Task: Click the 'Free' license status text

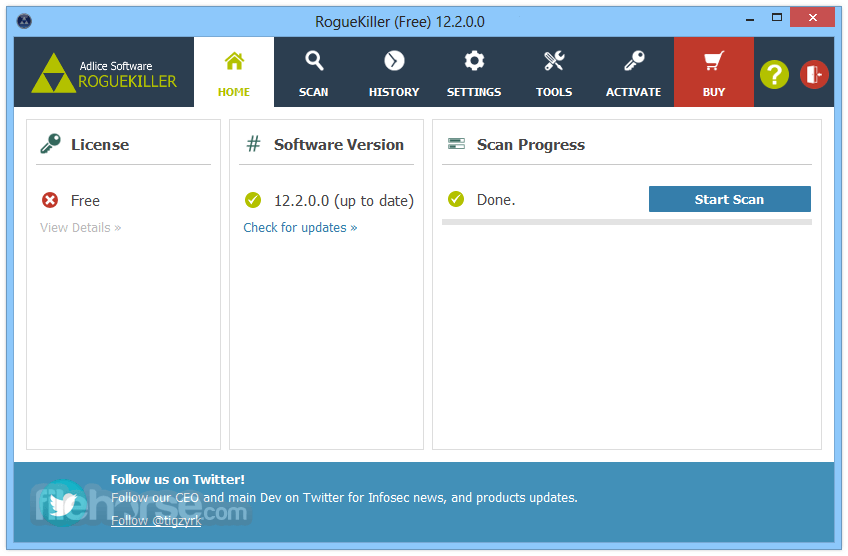Action: pos(85,201)
